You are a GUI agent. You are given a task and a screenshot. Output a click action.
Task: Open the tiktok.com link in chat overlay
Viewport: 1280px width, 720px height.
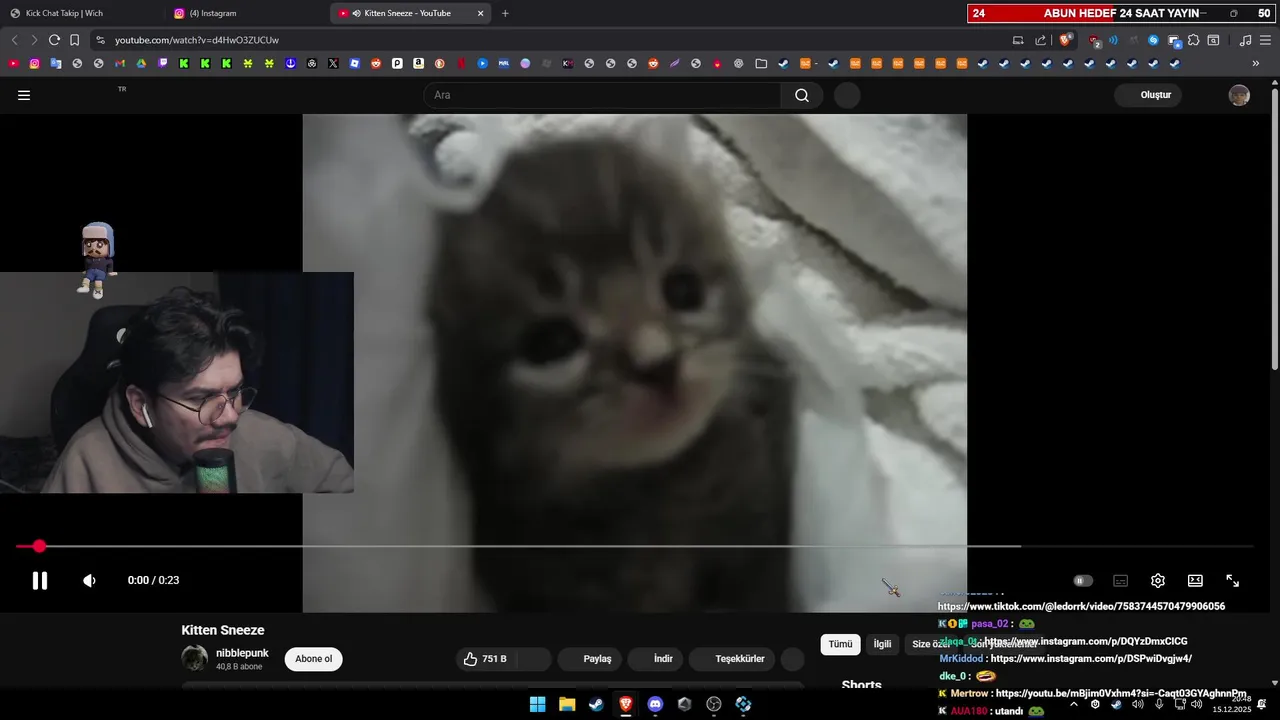[1081, 606]
